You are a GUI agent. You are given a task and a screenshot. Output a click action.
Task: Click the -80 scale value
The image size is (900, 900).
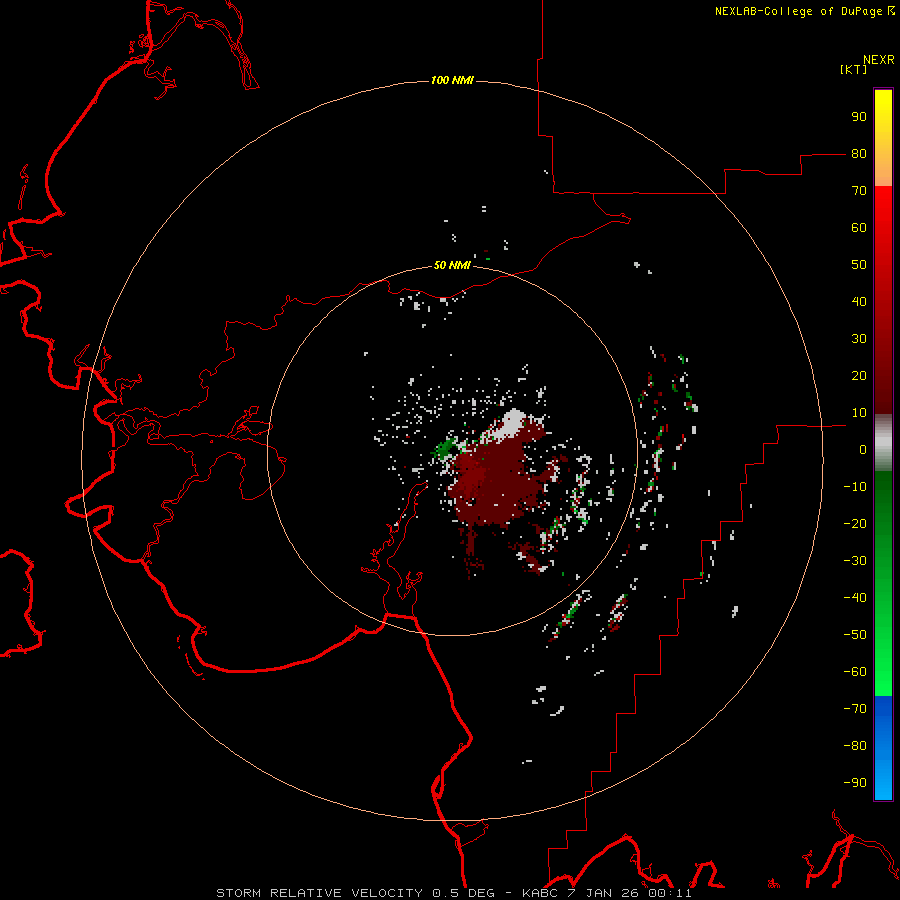pyautogui.click(x=855, y=746)
